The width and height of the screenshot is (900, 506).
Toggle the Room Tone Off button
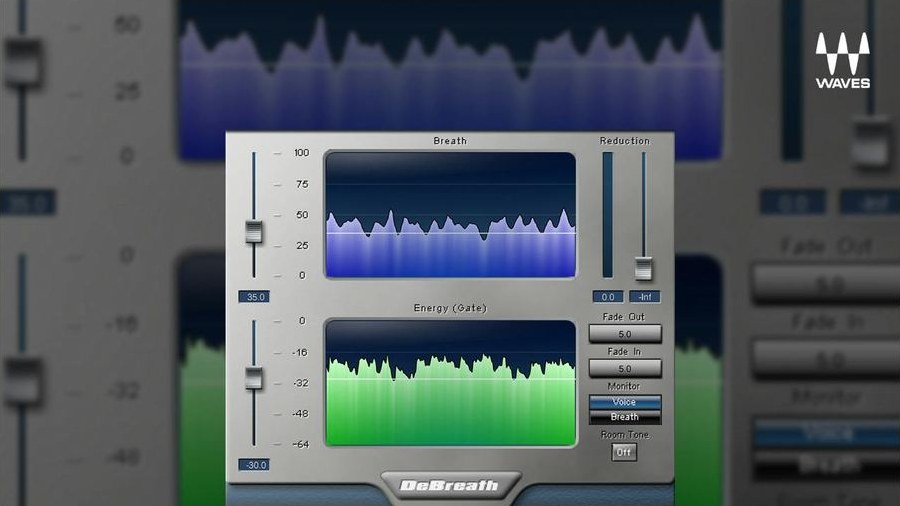[x=624, y=452]
